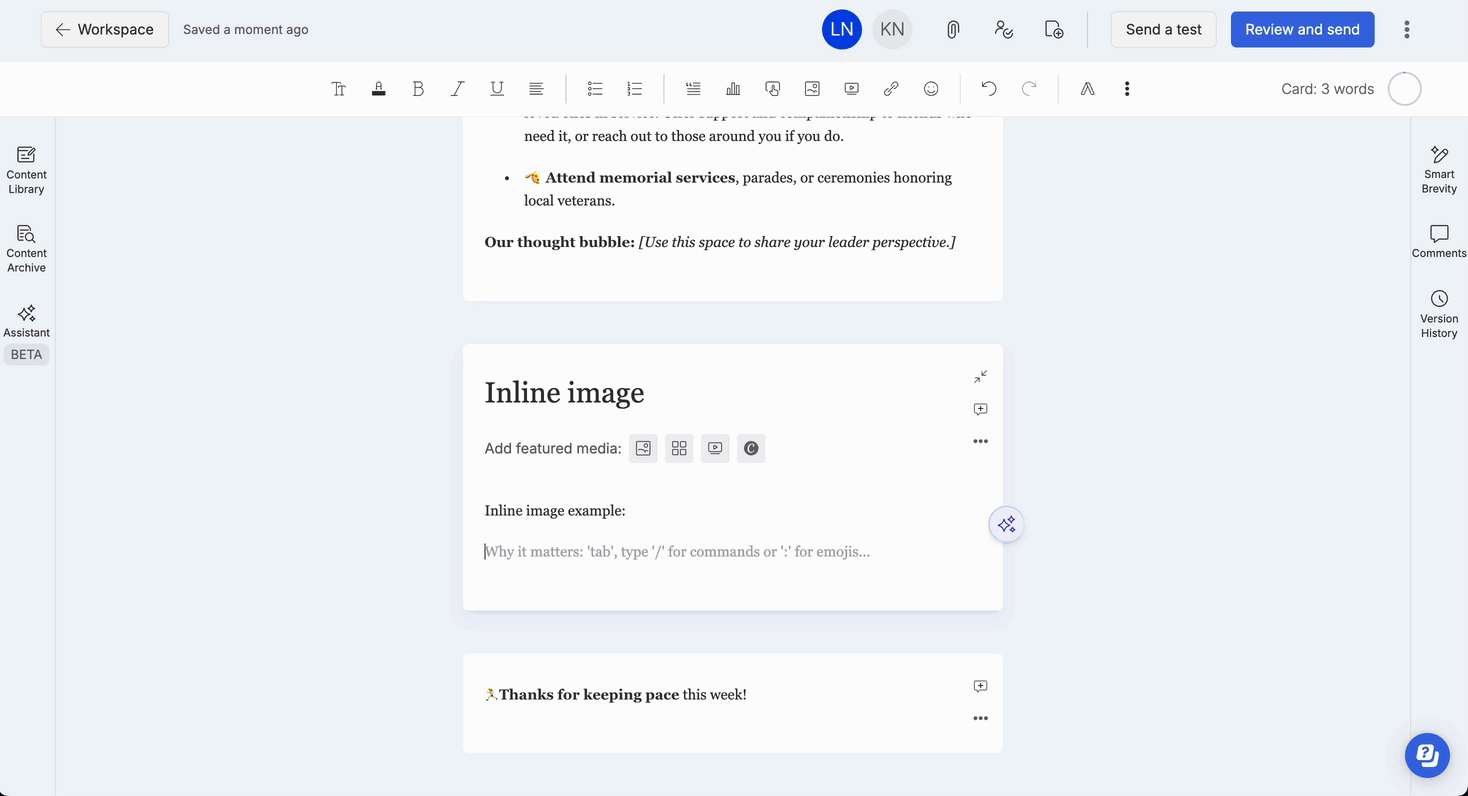
Task: Click the Review and send button
Action: [x=1302, y=30]
